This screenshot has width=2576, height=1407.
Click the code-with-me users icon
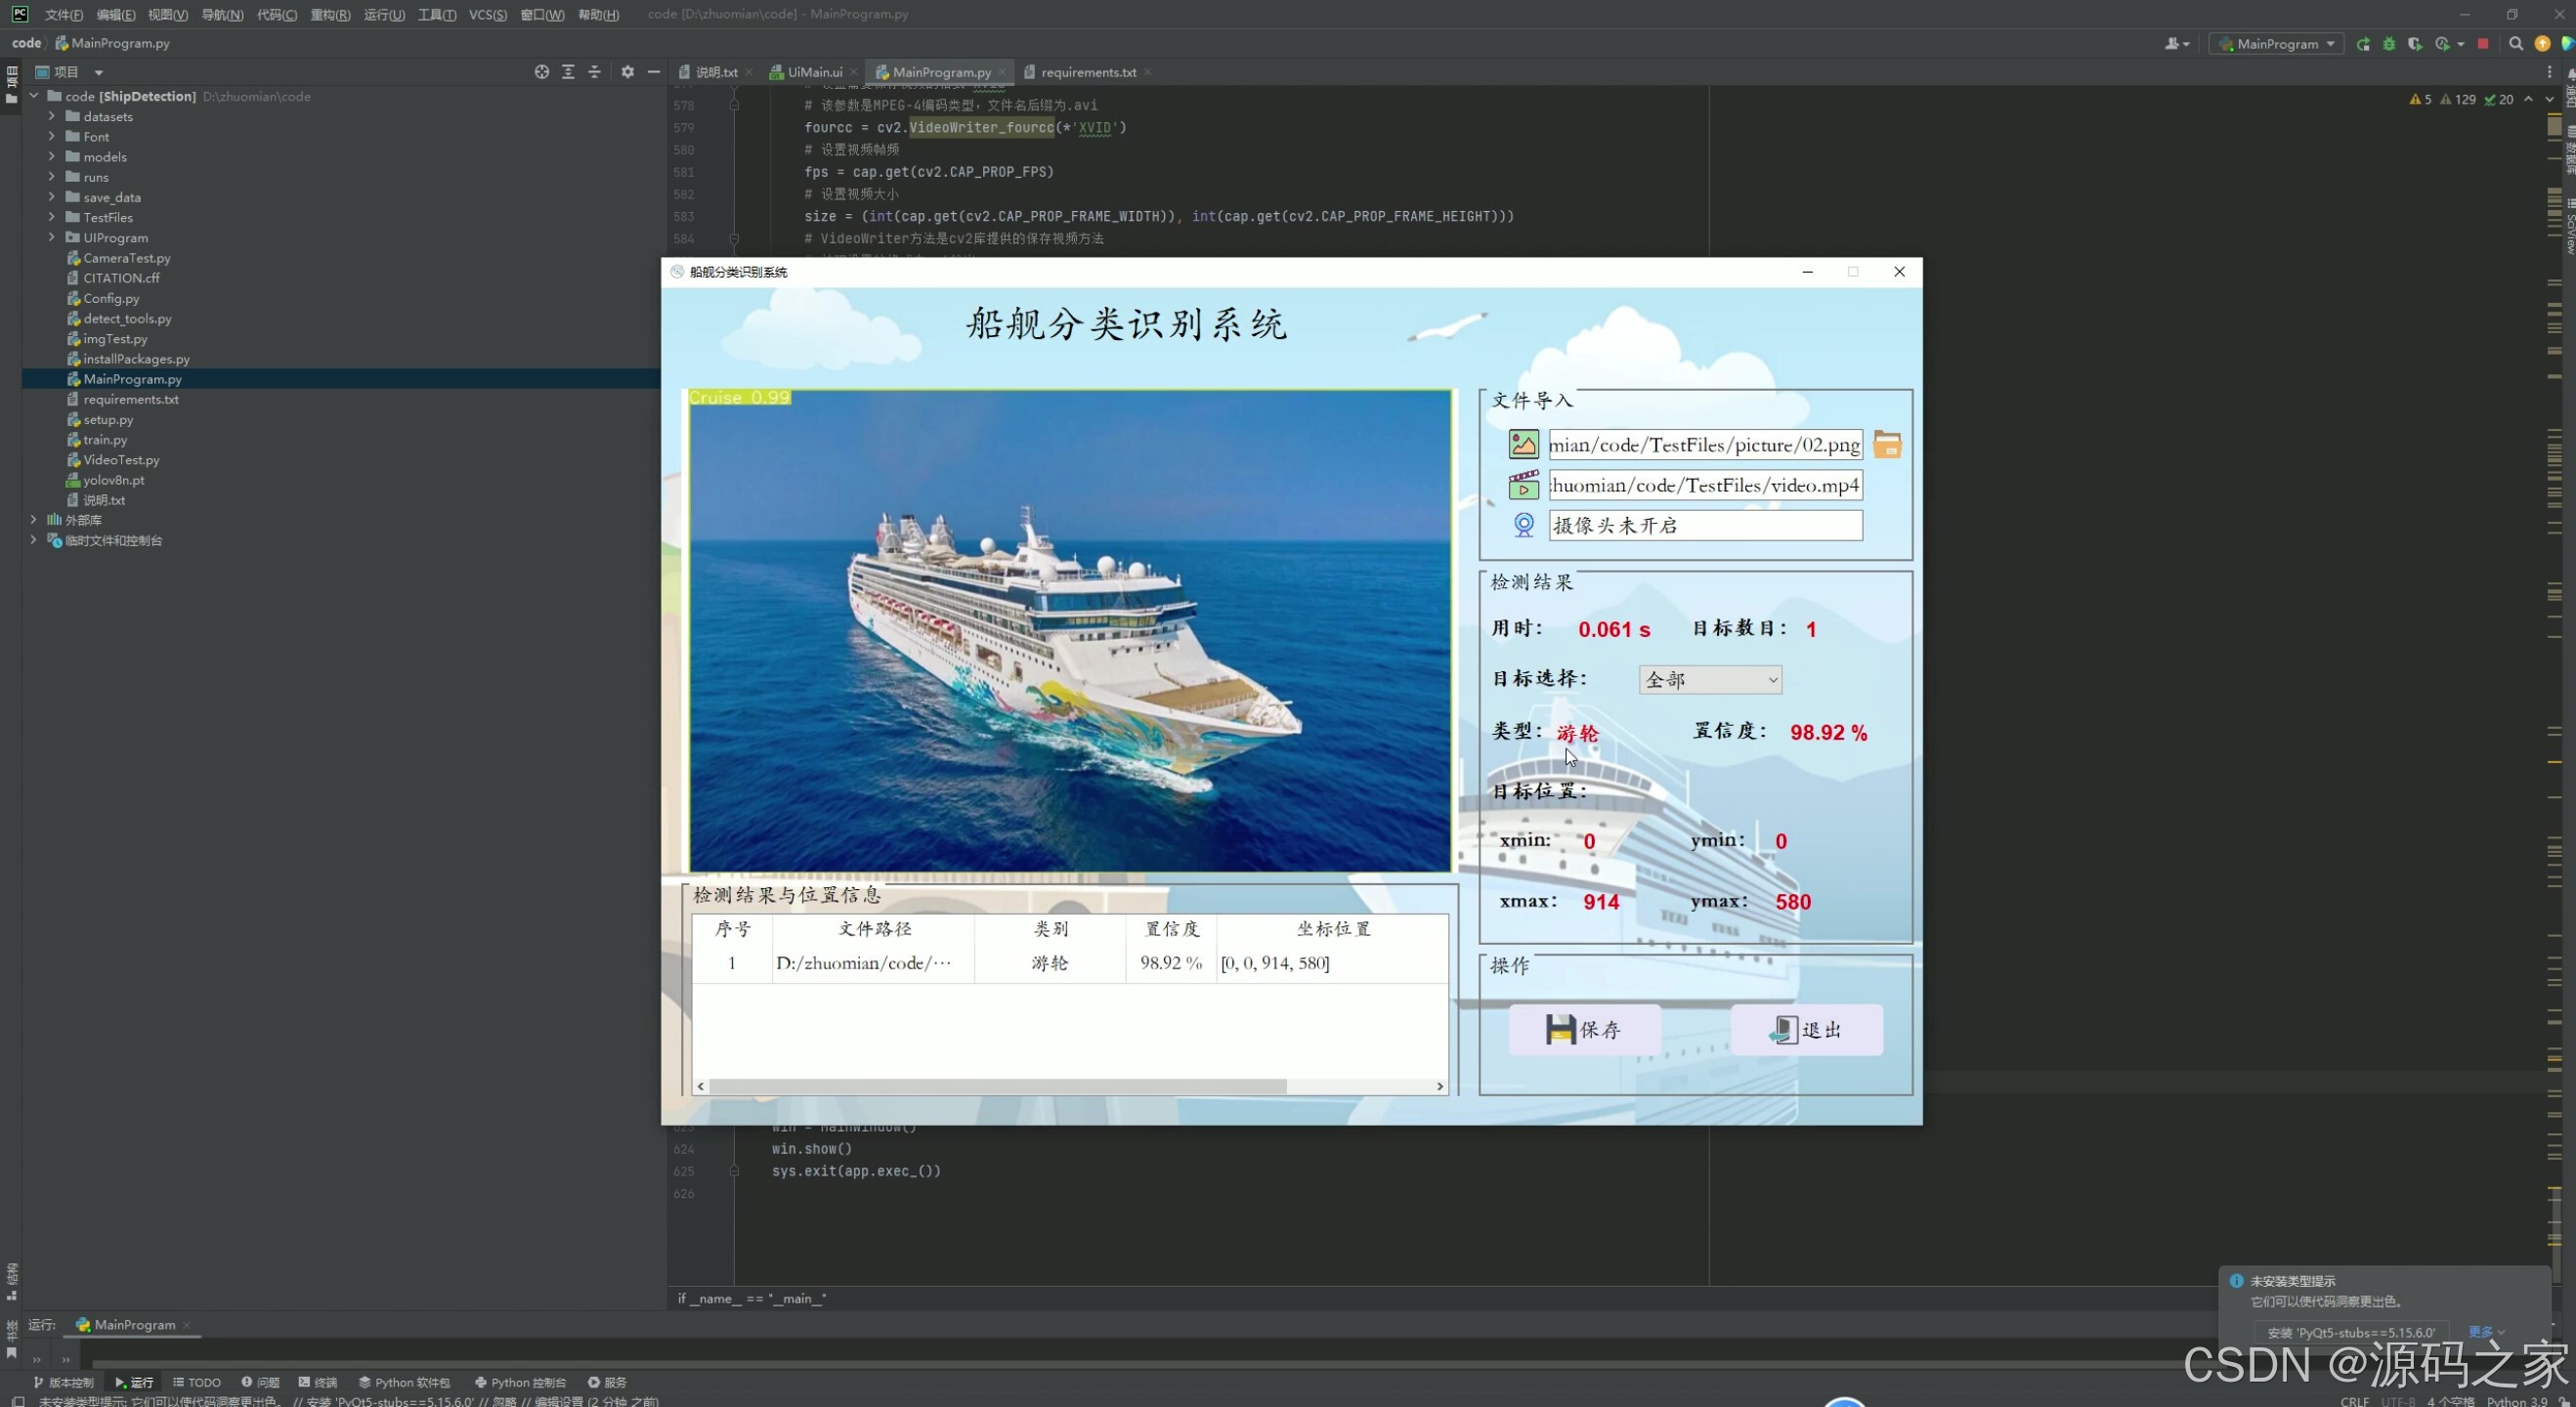pos(2177,44)
